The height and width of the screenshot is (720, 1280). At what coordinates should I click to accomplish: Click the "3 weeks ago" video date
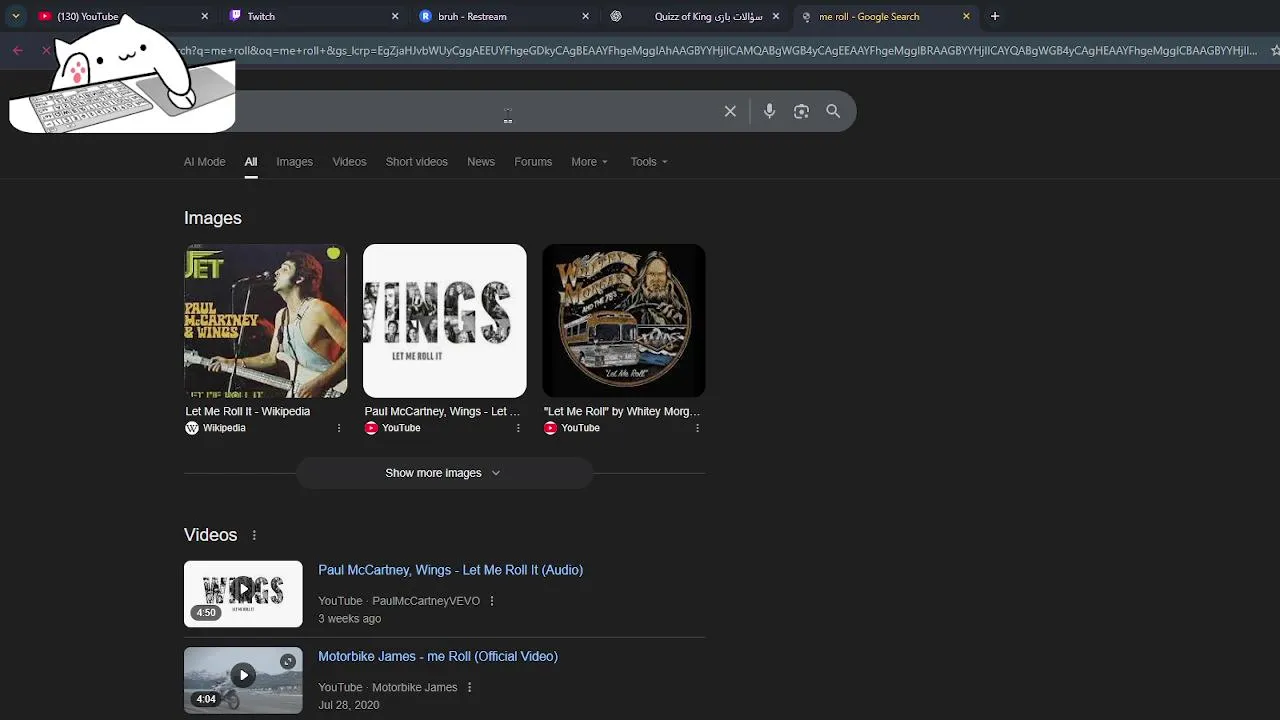click(x=349, y=619)
